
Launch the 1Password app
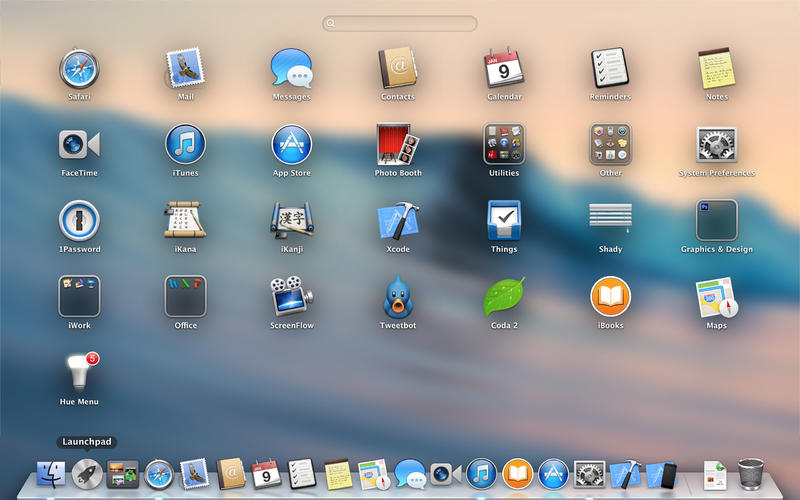[x=79, y=220]
